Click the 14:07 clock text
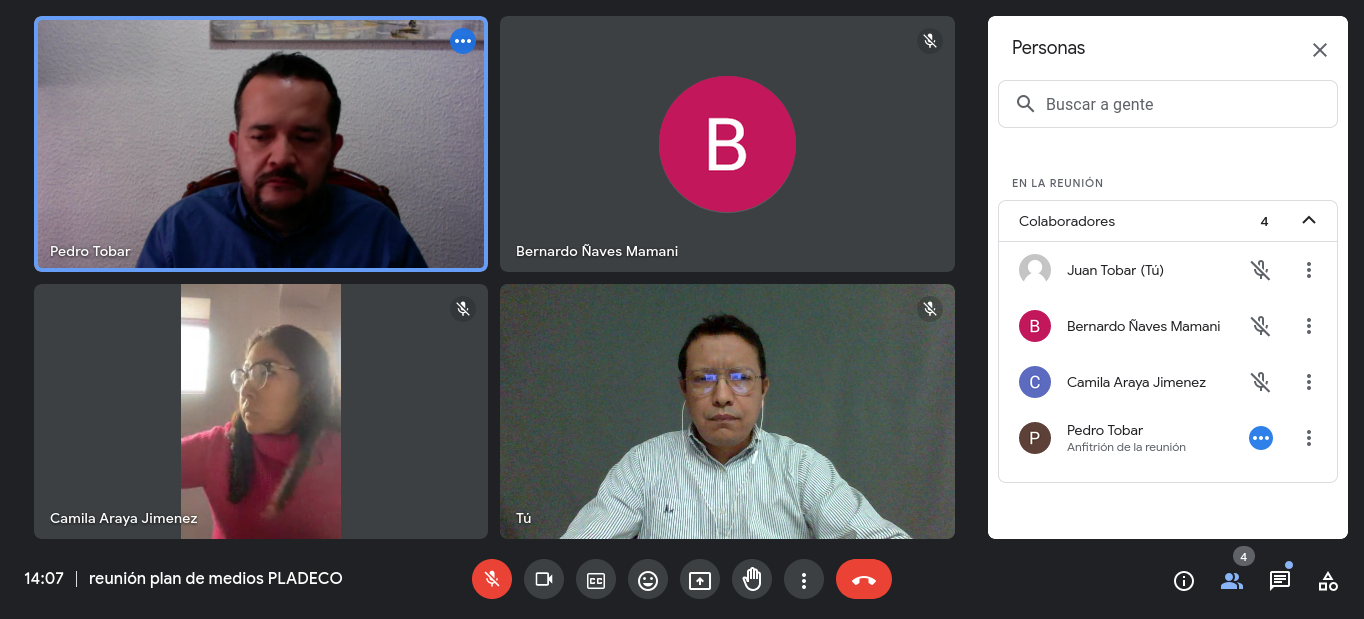The image size is (1364, 619). 44,578
